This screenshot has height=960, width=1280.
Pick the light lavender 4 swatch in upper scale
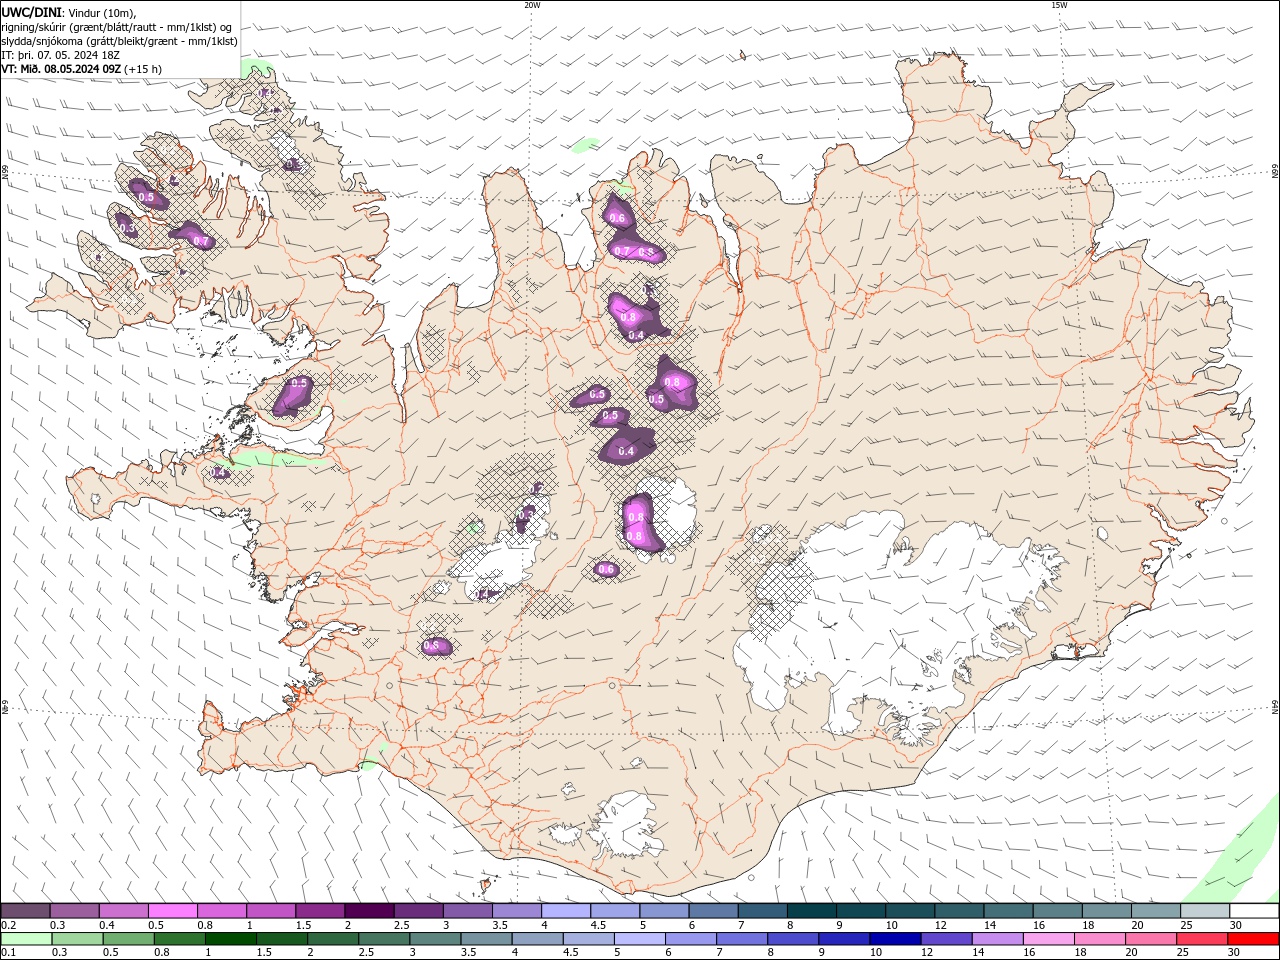565,911
